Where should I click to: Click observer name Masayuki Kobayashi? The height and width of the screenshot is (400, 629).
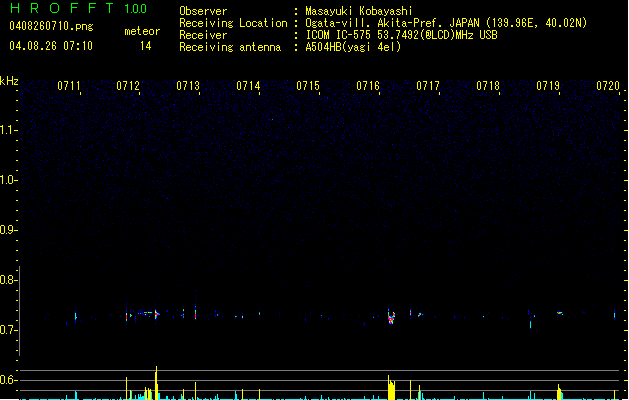coord(359,11)
